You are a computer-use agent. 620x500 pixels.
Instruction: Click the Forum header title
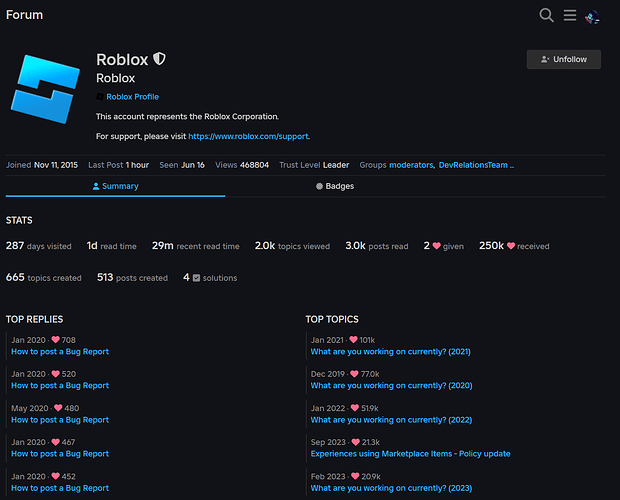(25, 15)
